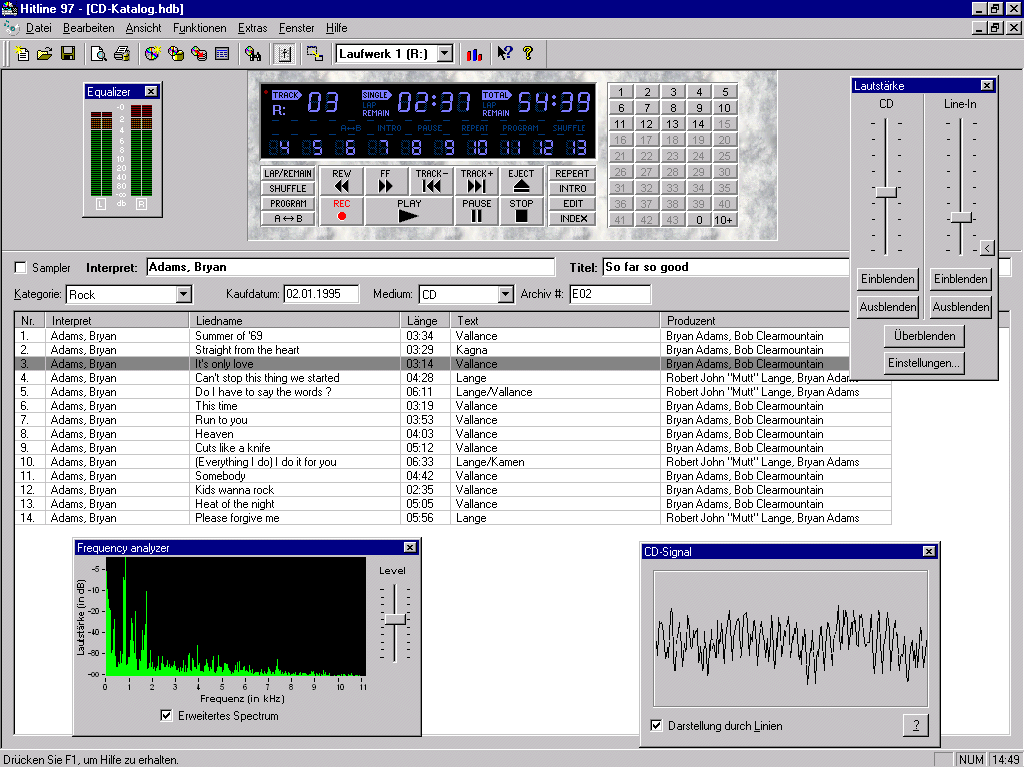Check the Sampler checkbox
1024x768 pixels.
point(21,268)
